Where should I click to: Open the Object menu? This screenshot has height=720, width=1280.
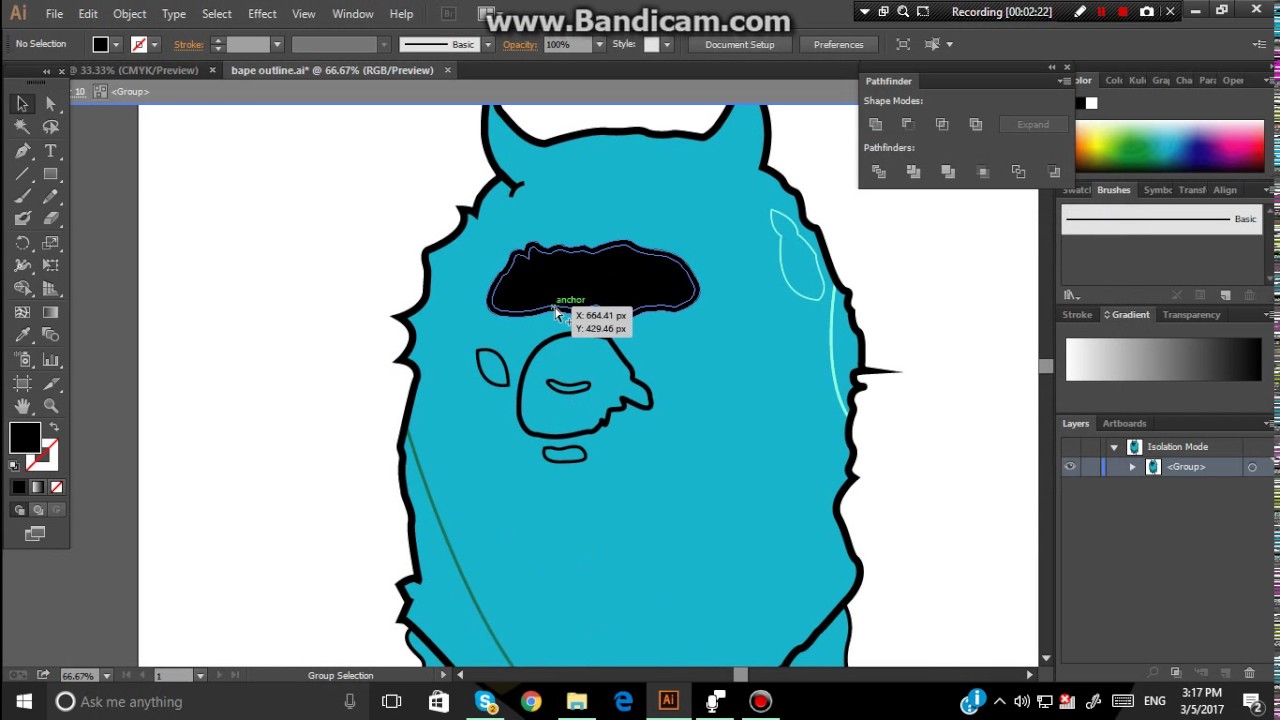[130, 14]
